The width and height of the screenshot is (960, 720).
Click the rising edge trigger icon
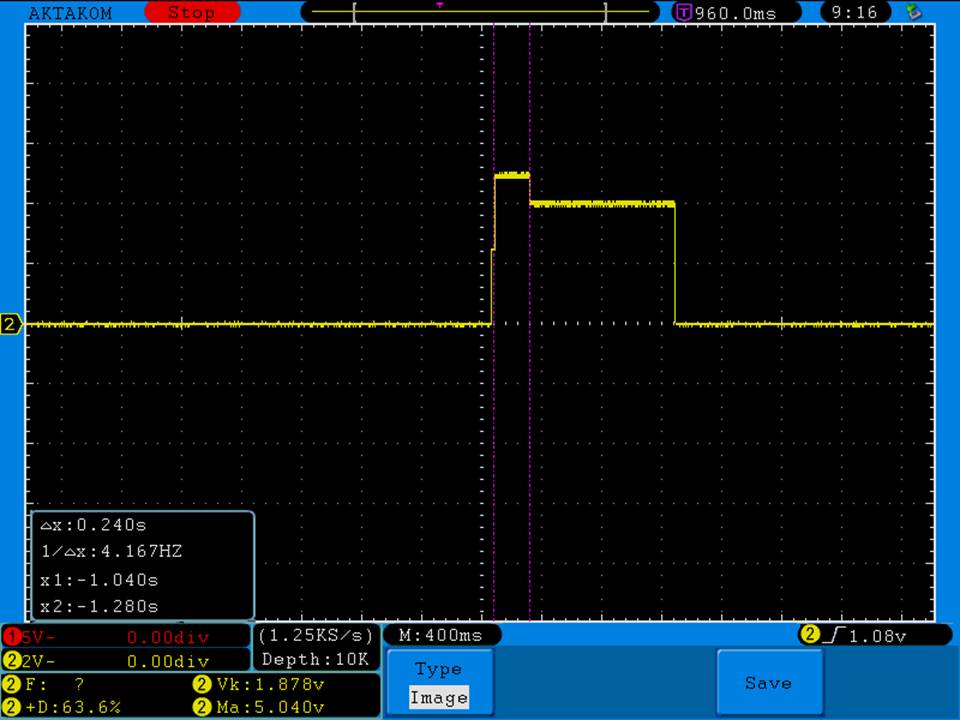click(835, 635)
